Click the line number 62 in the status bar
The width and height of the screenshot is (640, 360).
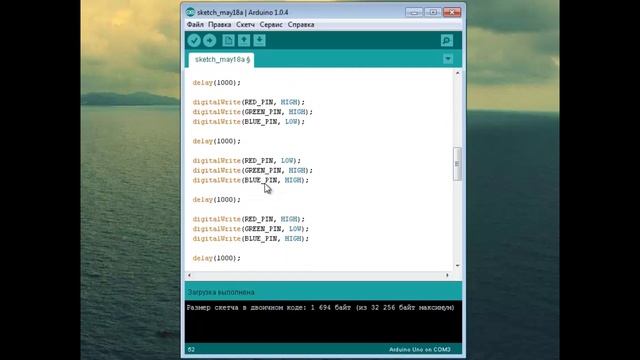[x=191, y=350]
